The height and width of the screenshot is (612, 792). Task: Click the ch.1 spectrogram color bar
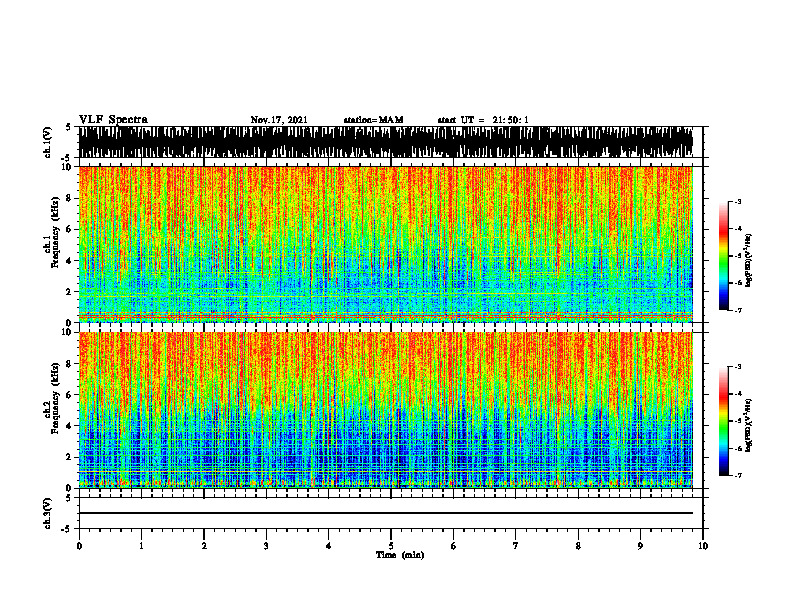723,256
